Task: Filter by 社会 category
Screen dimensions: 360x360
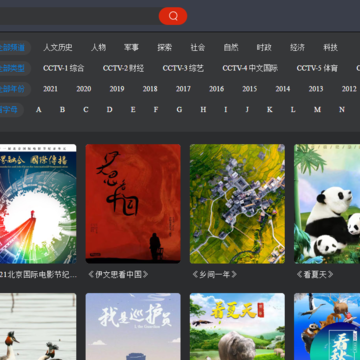Action: (198, 48)
